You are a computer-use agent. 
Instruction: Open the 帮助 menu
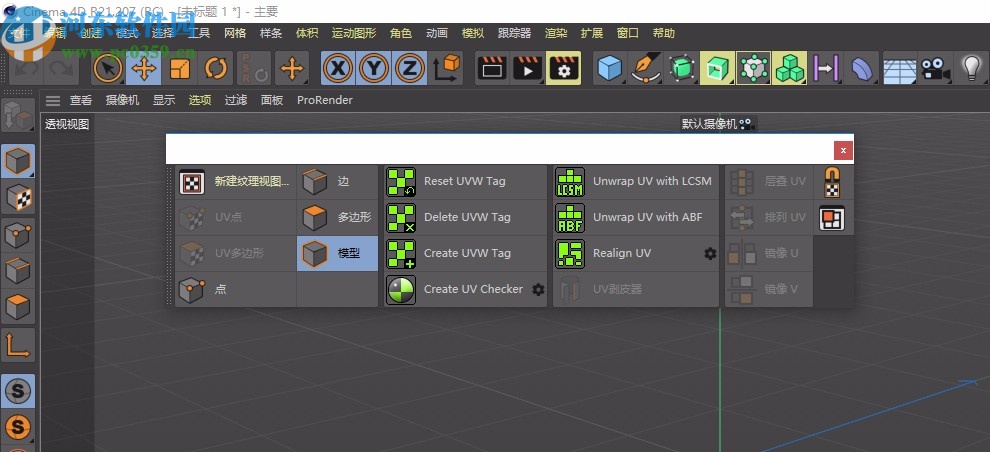pyautogui.click(x=664, y=33)
